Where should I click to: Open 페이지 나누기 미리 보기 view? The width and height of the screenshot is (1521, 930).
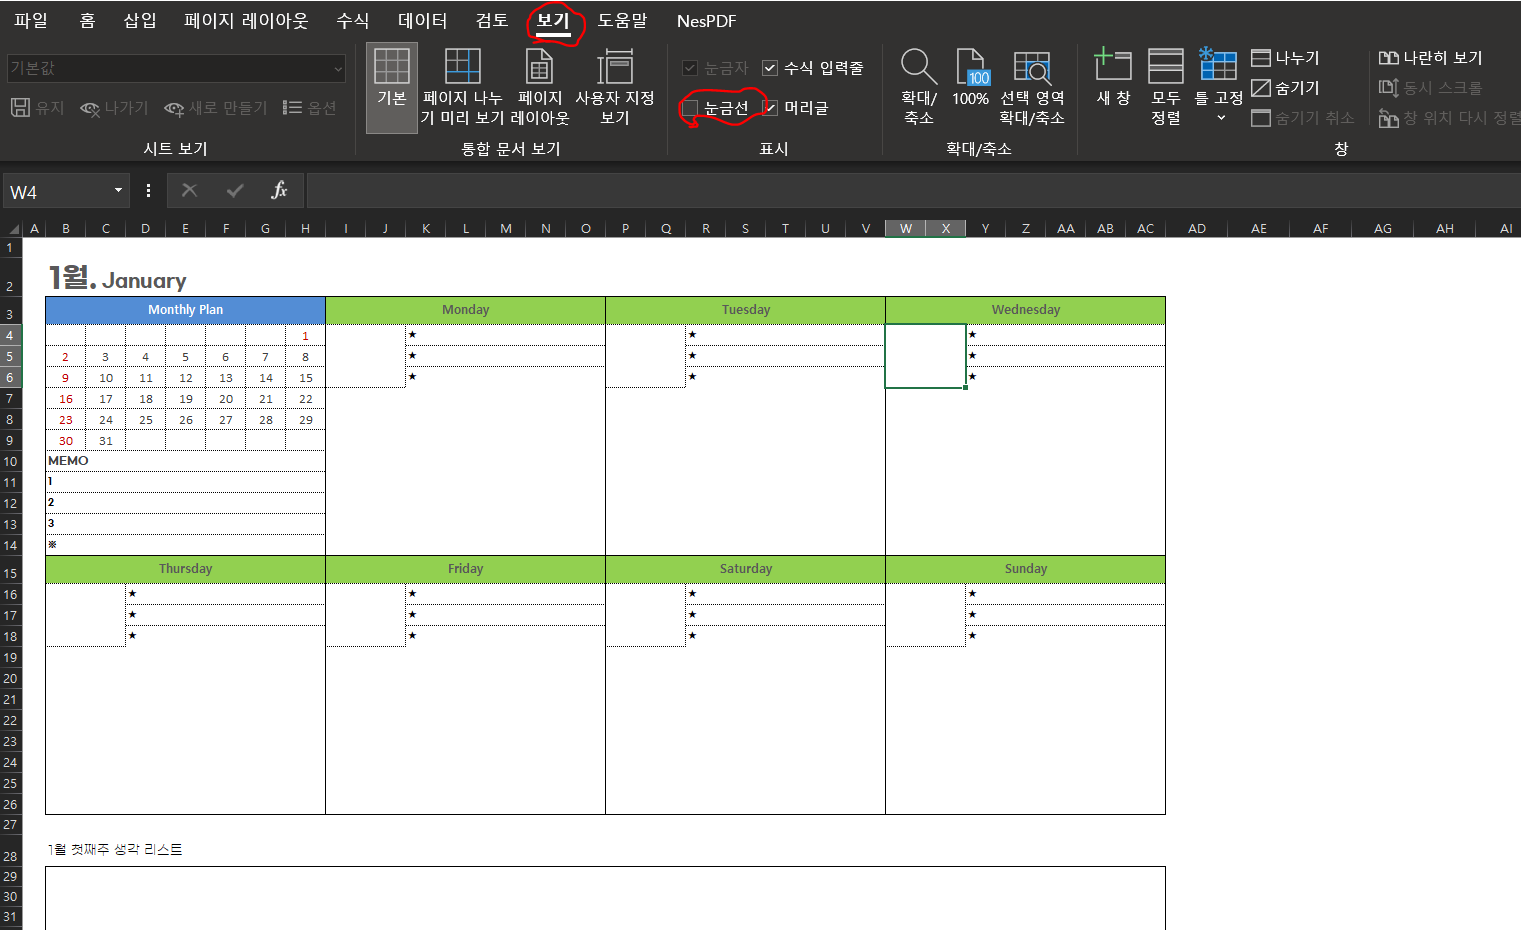(x=462, y=87)
